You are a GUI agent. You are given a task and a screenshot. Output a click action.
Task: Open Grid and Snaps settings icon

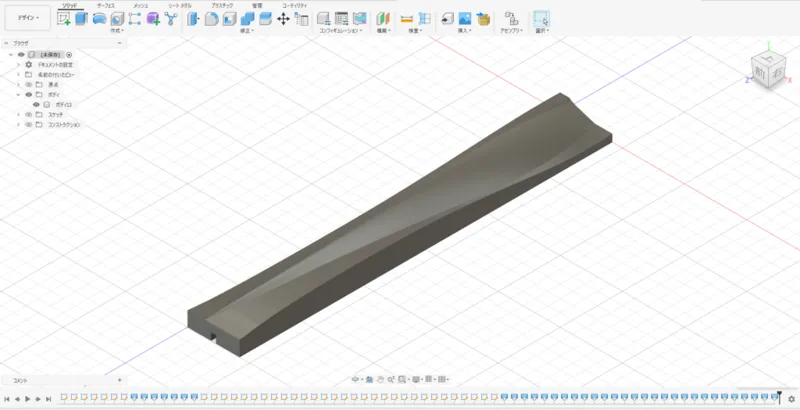(x=429, y=379)
